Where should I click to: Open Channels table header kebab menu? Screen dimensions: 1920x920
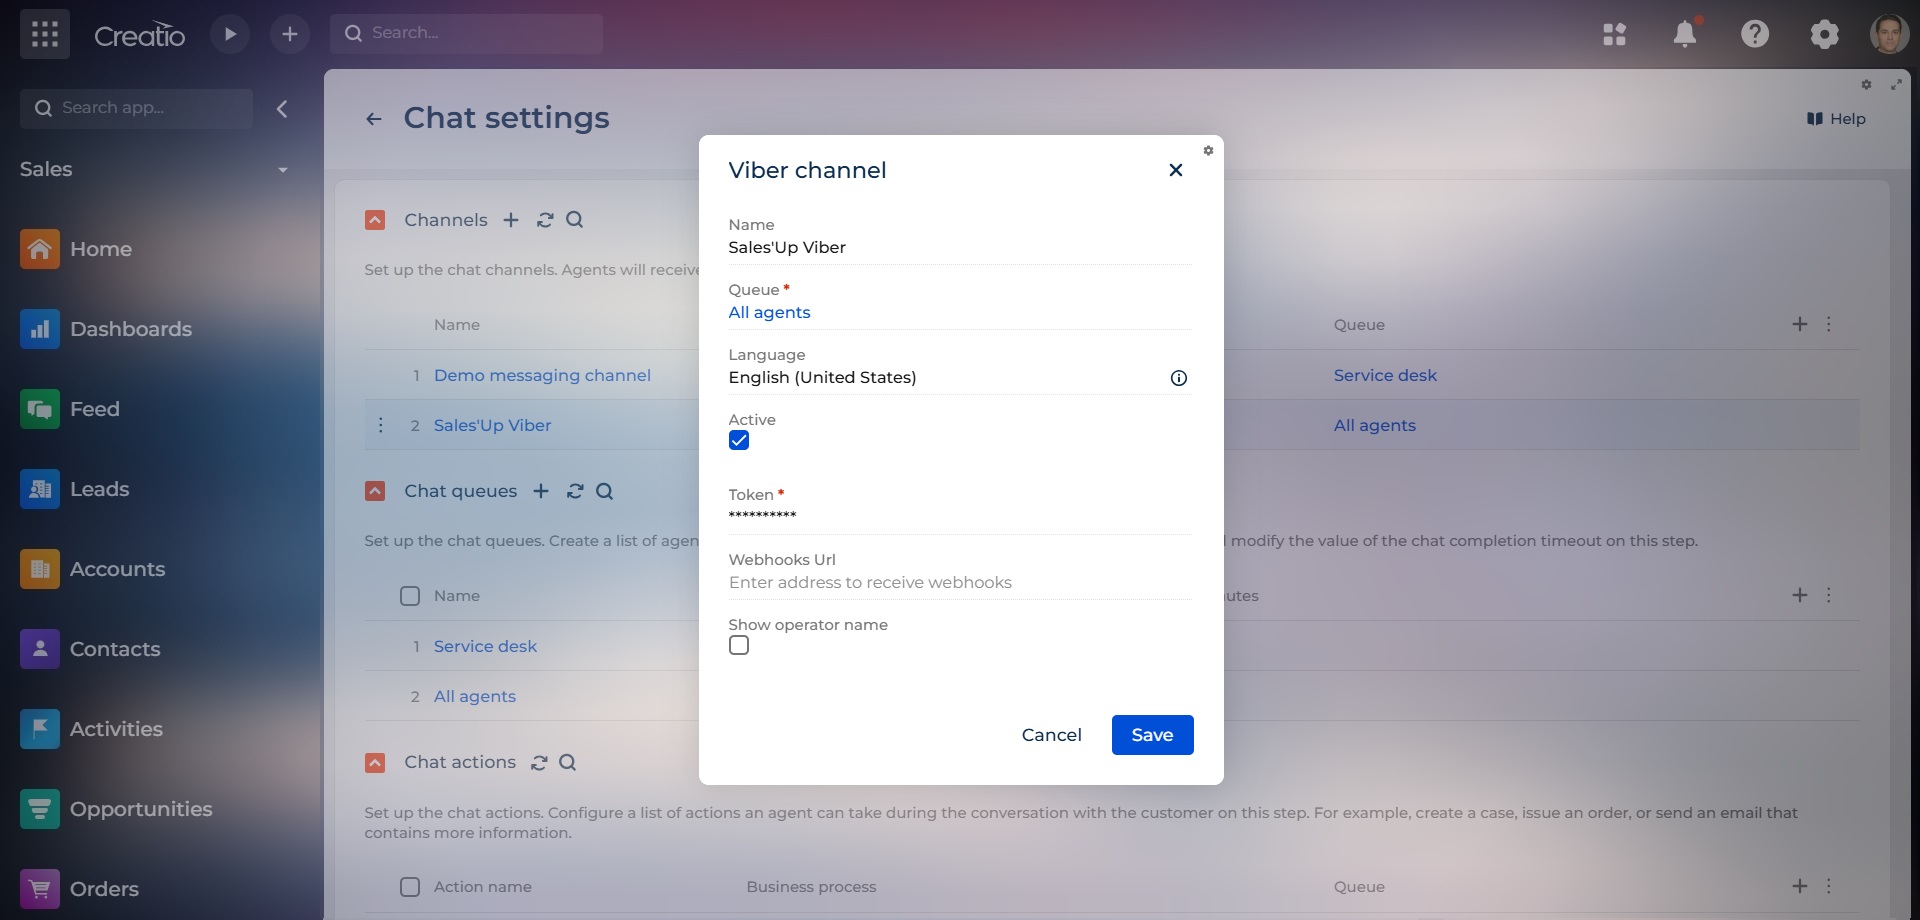click(x=1829, y=324)
